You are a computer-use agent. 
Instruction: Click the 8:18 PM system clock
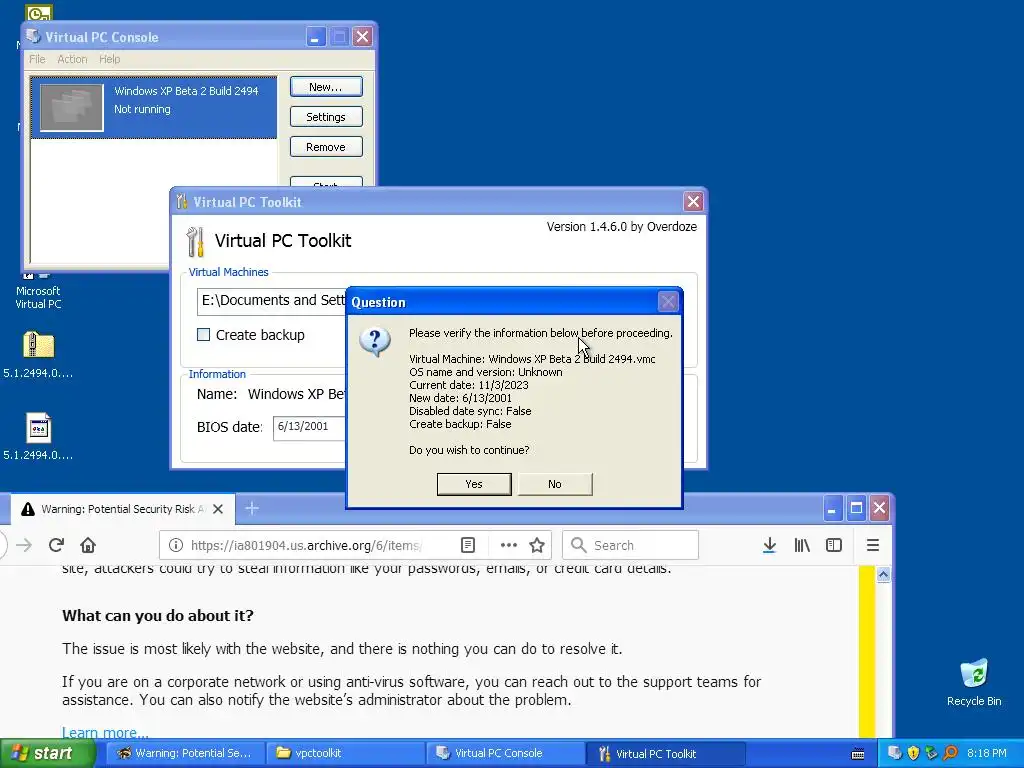(987, 753)
